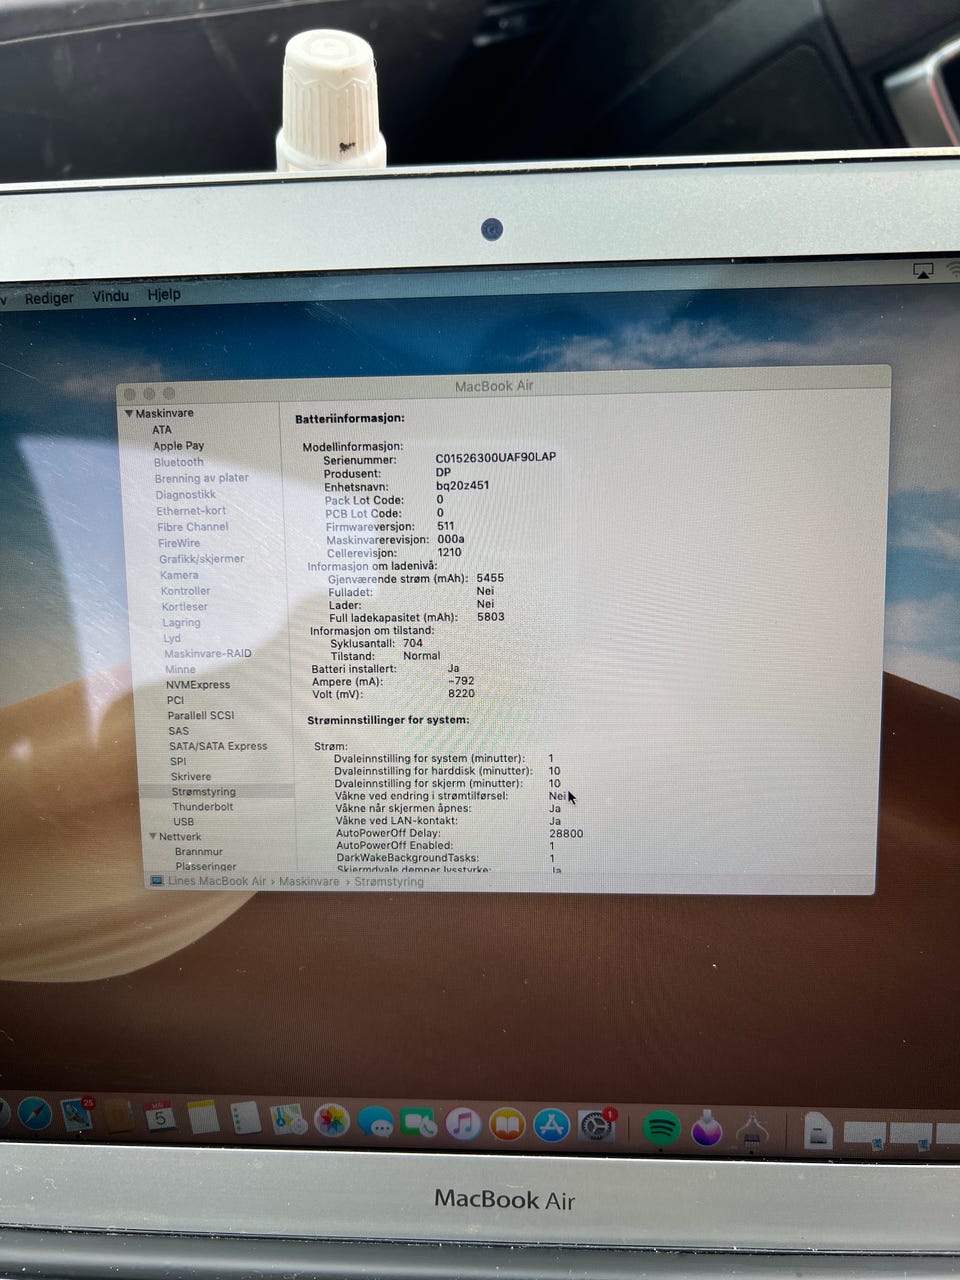Open the document icon in Dock
This screenshot has width=960, height=1280.
818,1131
